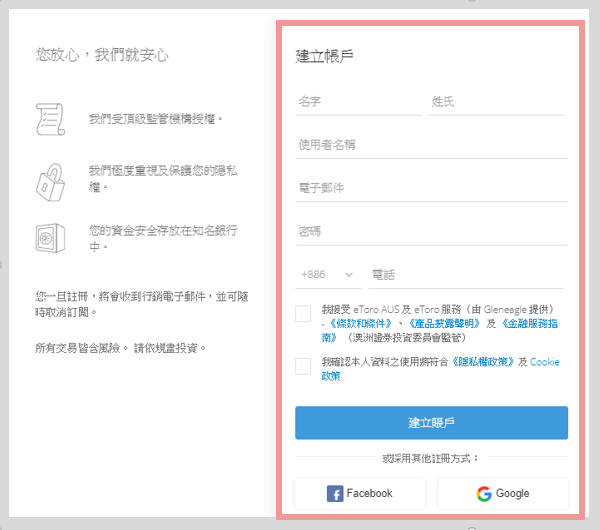Screen dimensions: 600x530
Task: Check the privacy policy confirmation checkbox
Action: 303,366
